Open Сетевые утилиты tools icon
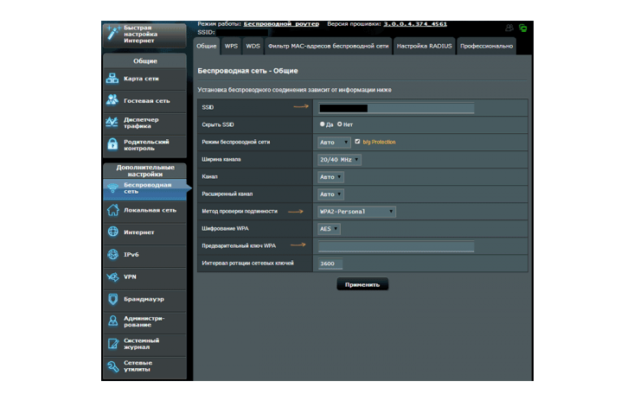The image size is (640, 394). click(x=113, y=366)
